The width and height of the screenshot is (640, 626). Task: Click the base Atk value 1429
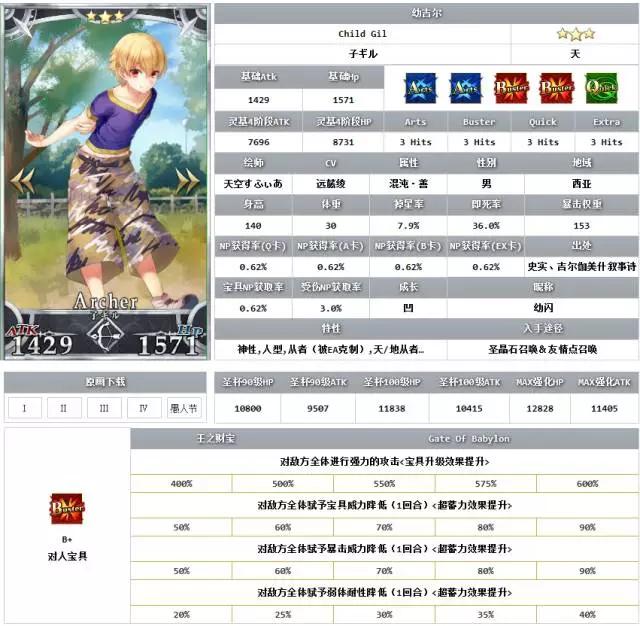click(x=258, y=100)
